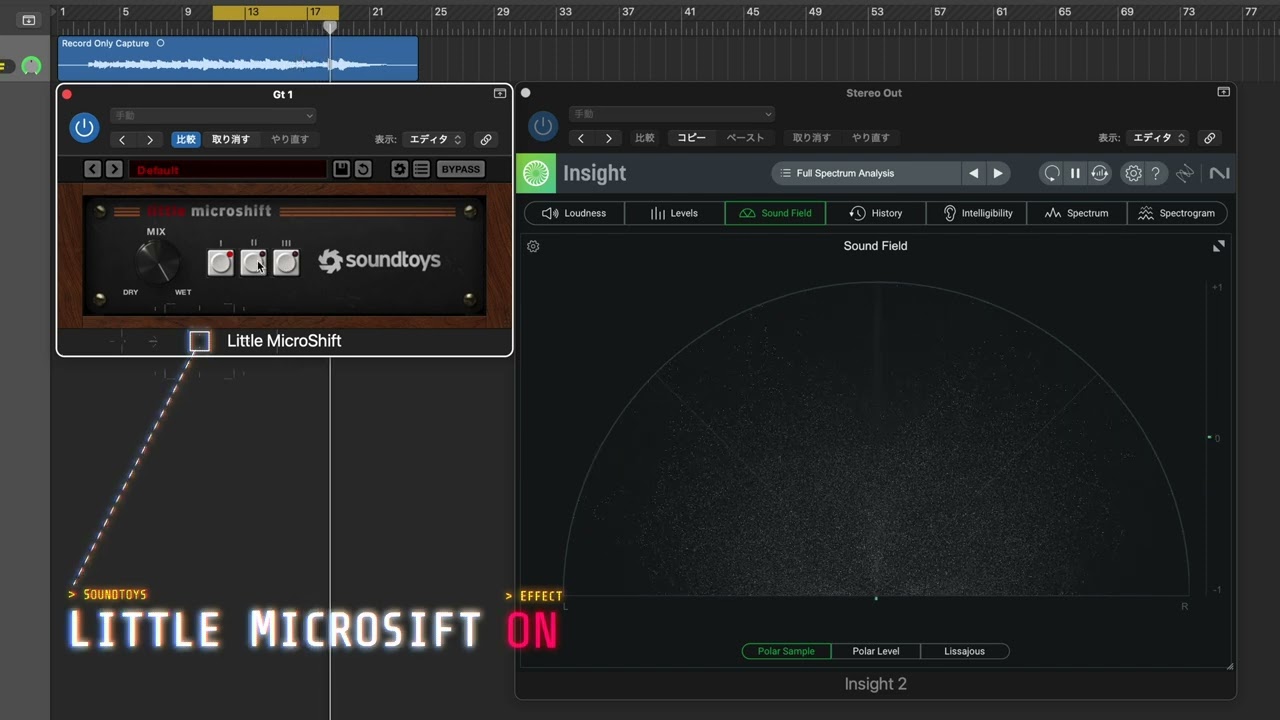Click ペースト paste in Stereo Out window
Viewport: 1280px width, 720px height.
coord(745,138)
